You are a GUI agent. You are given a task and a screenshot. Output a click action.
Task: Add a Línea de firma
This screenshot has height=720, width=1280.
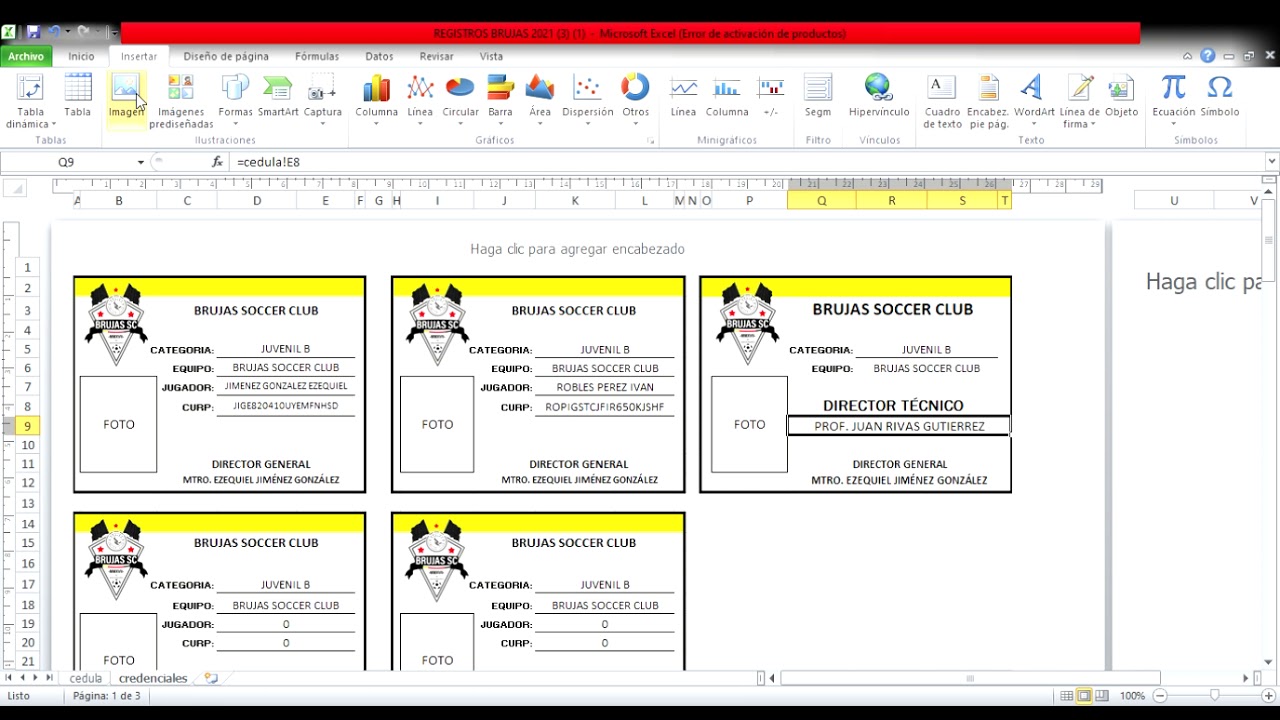click(1080, 102)
